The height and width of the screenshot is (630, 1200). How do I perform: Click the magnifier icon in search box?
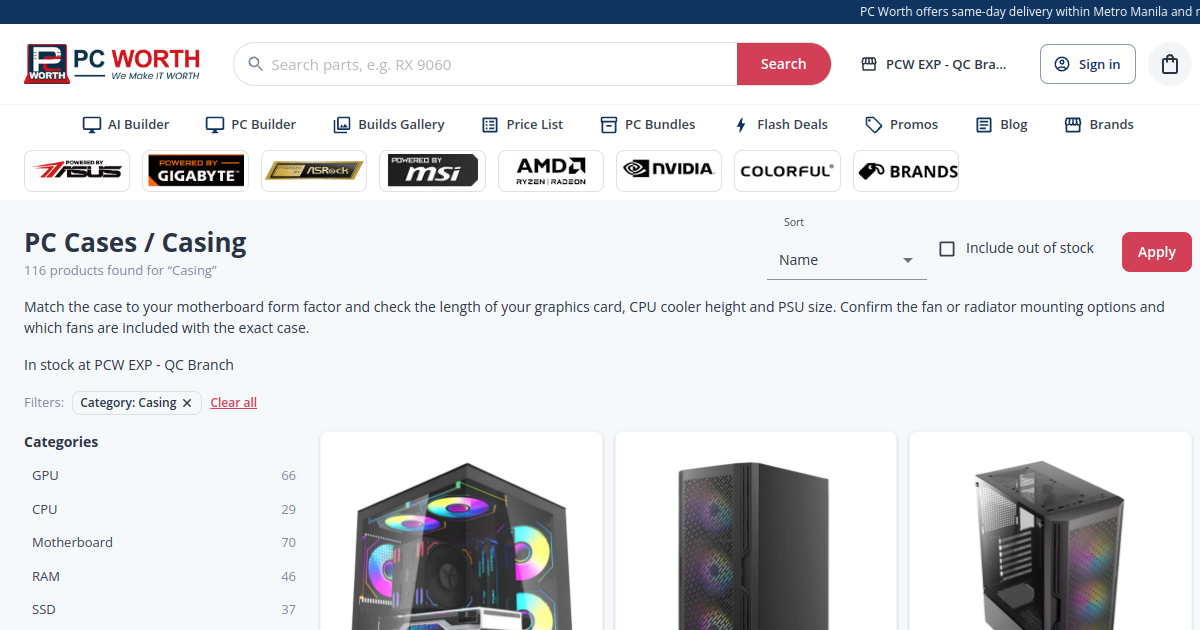click(x=255, y=64)
